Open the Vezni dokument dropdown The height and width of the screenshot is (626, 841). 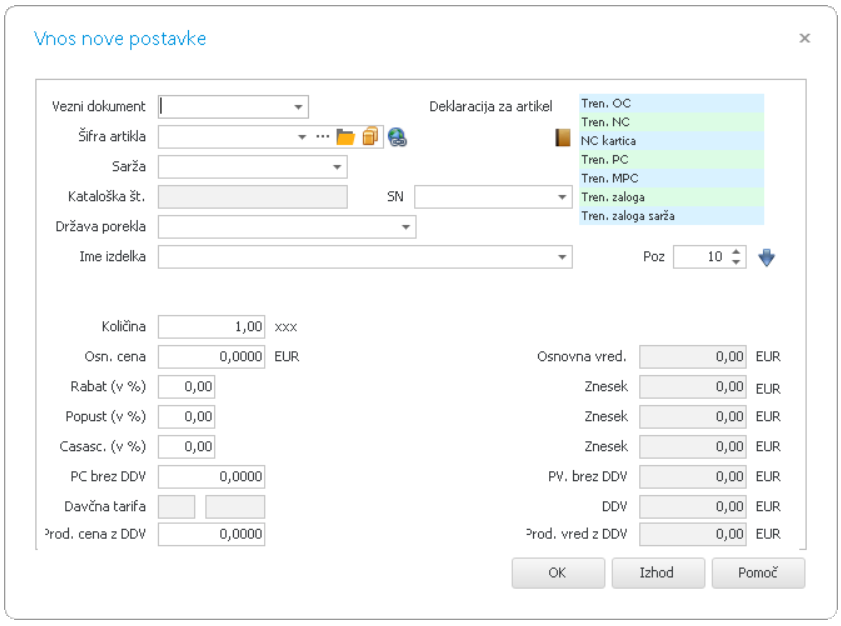point(299,107)
